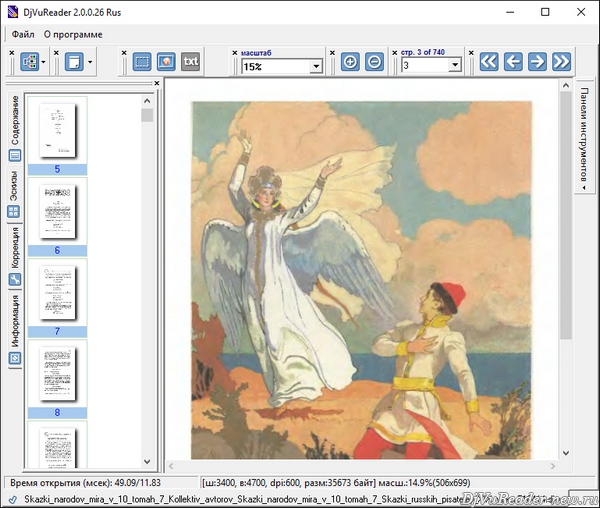Click the document structure tree icon
Image resolution: width=600 pixels, height=508 pixels.
(29, 62)
